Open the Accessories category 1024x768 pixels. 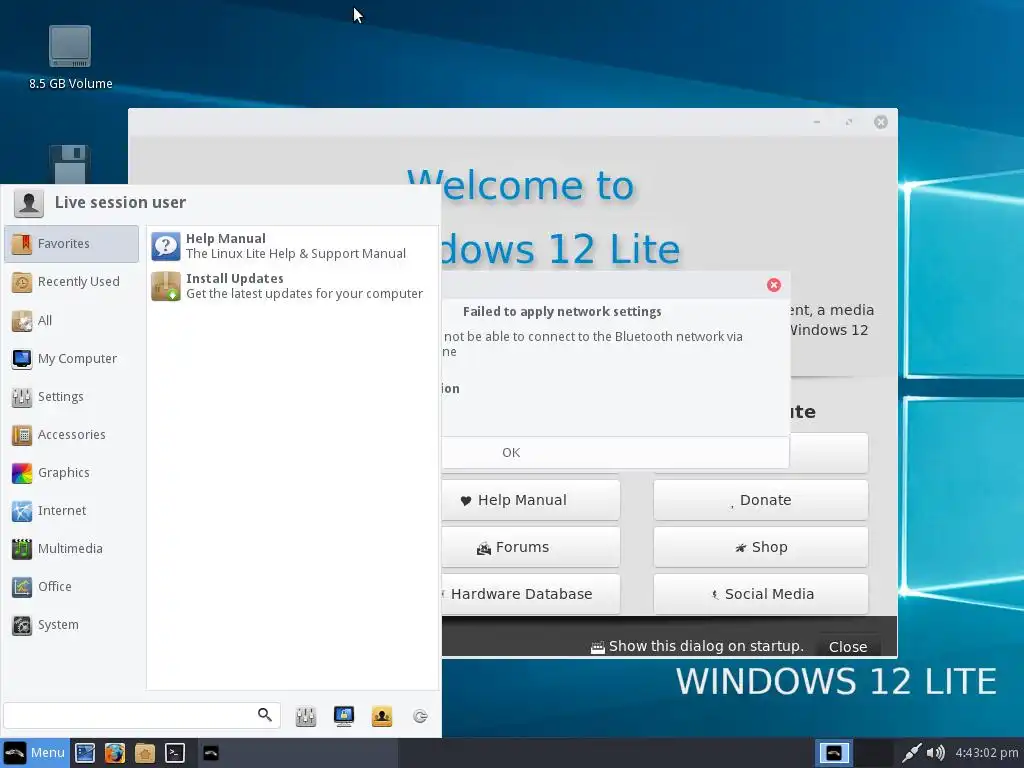point(71,434)
